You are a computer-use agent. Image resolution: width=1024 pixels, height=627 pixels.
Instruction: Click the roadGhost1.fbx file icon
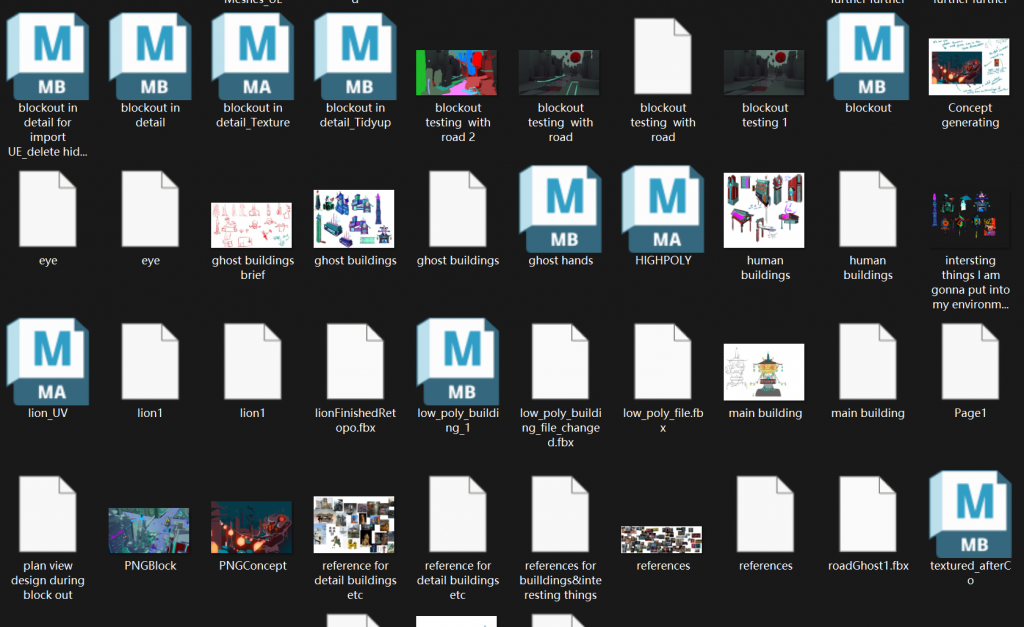(868, 514)
